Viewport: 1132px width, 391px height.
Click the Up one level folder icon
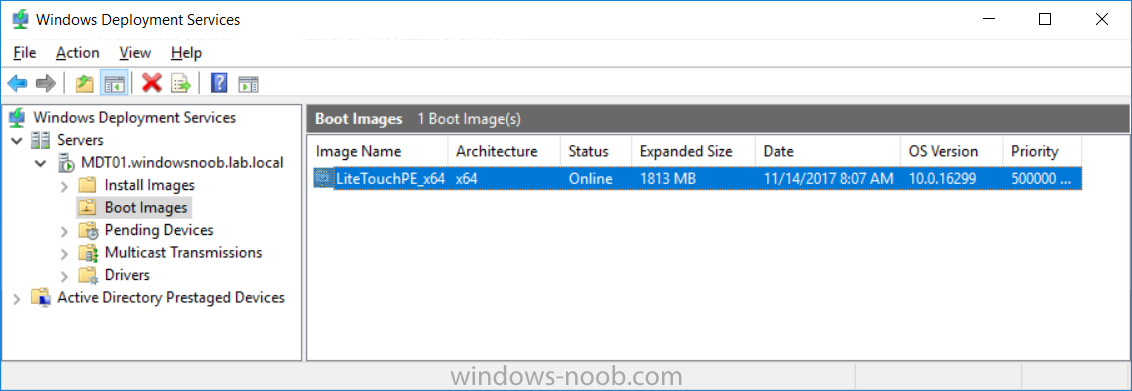click(85, 84)
